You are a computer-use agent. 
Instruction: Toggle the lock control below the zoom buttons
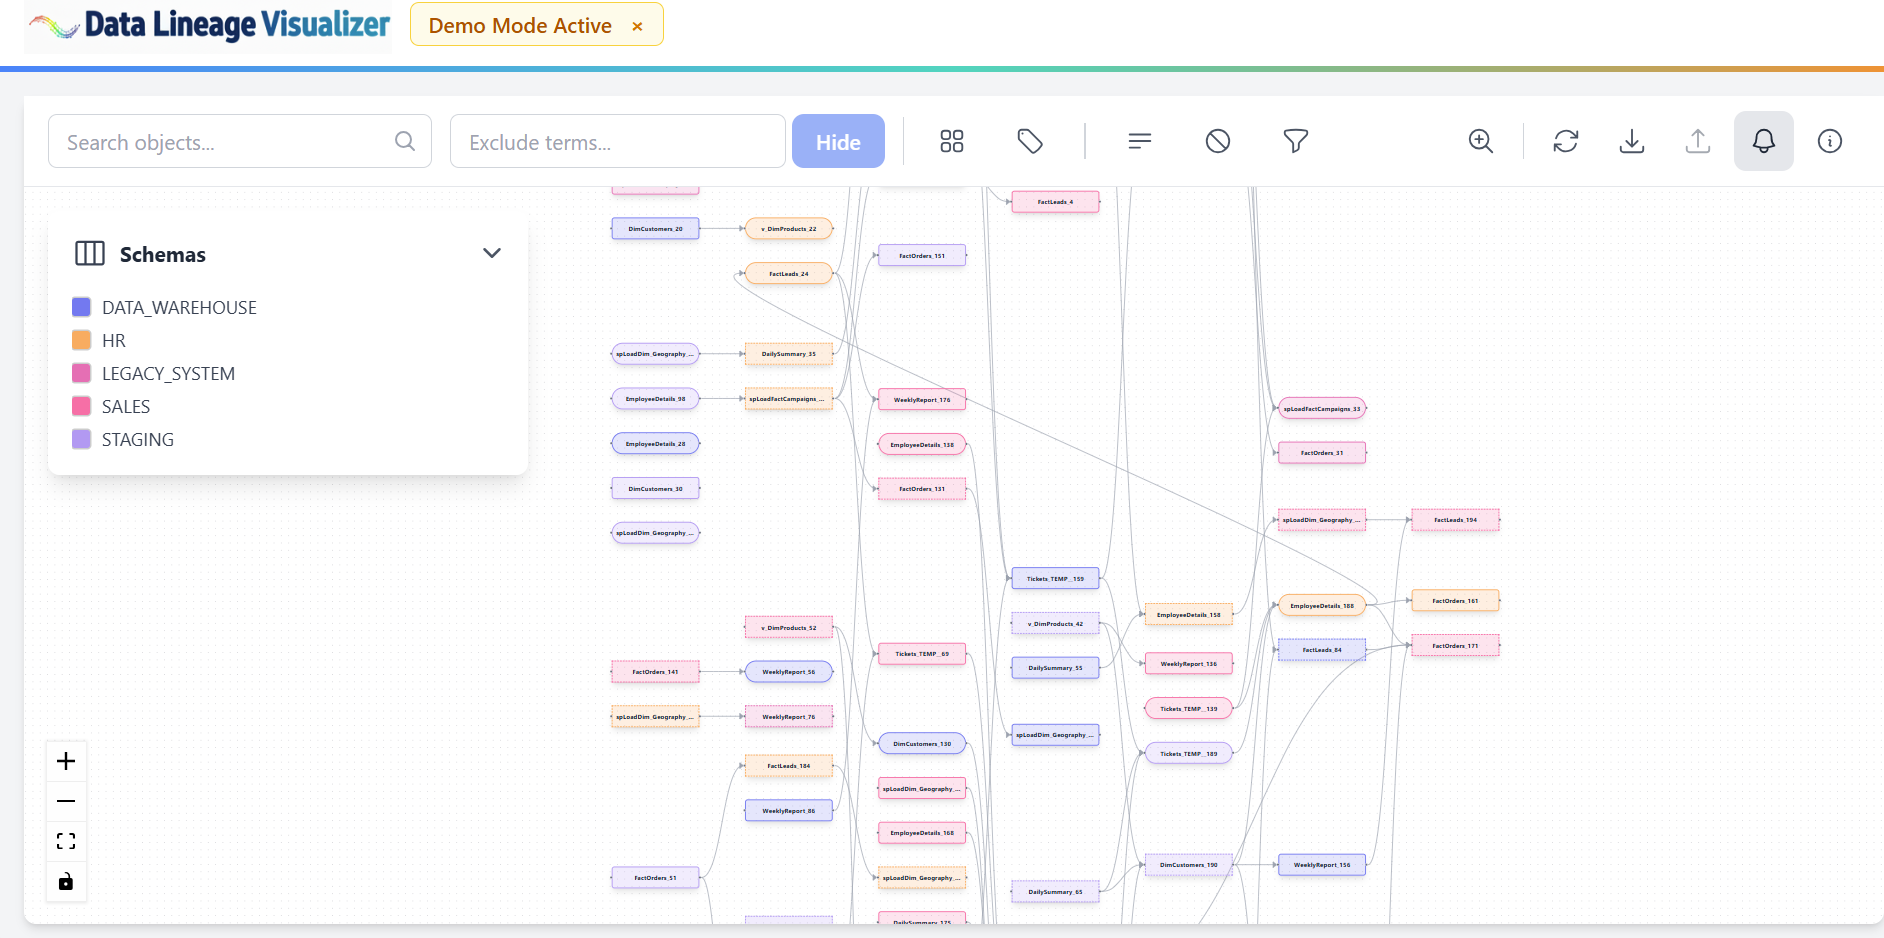click(66, 882)
